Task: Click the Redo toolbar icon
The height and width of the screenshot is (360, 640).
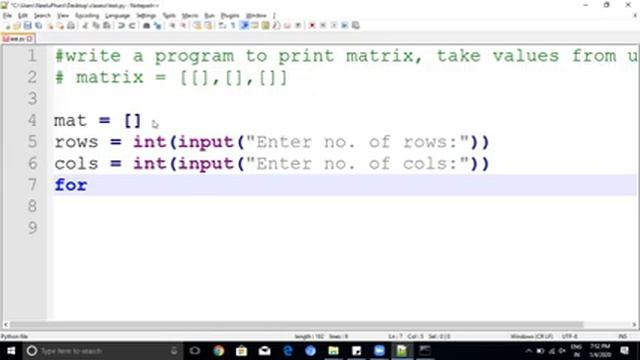Action: [x=132, y=25]
